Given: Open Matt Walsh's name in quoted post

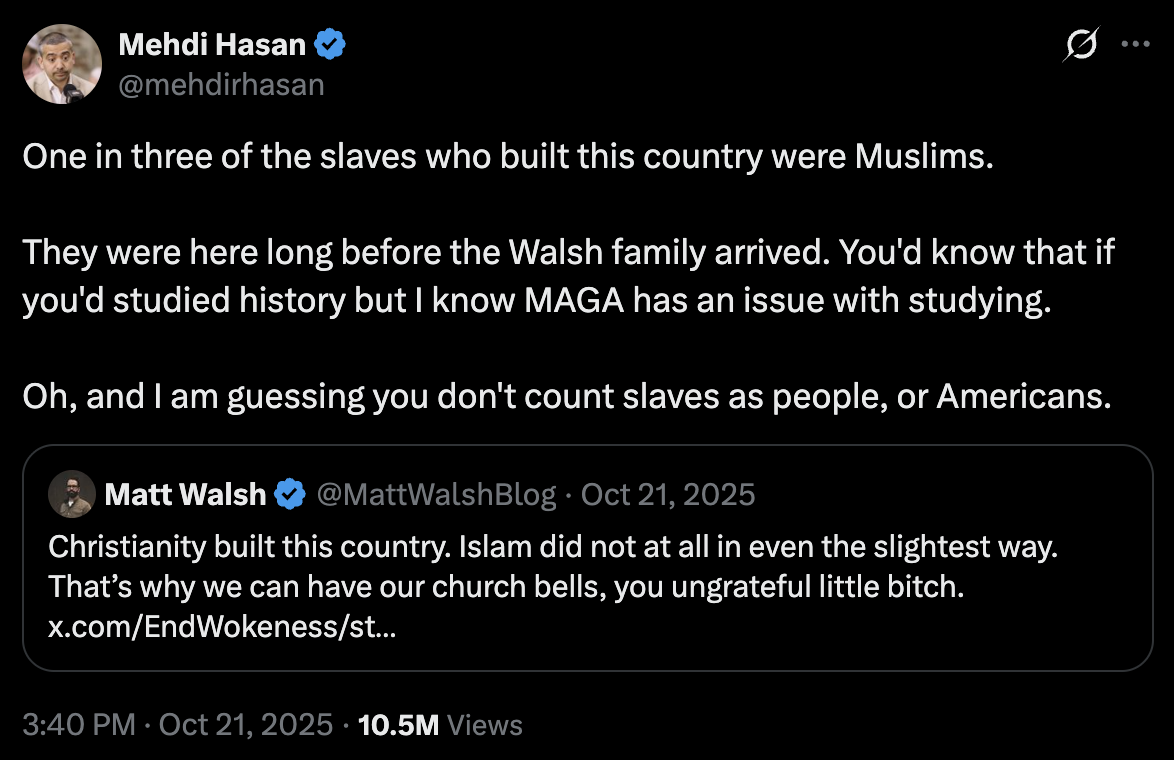Looking at the screenshot, I should point(185,494).
